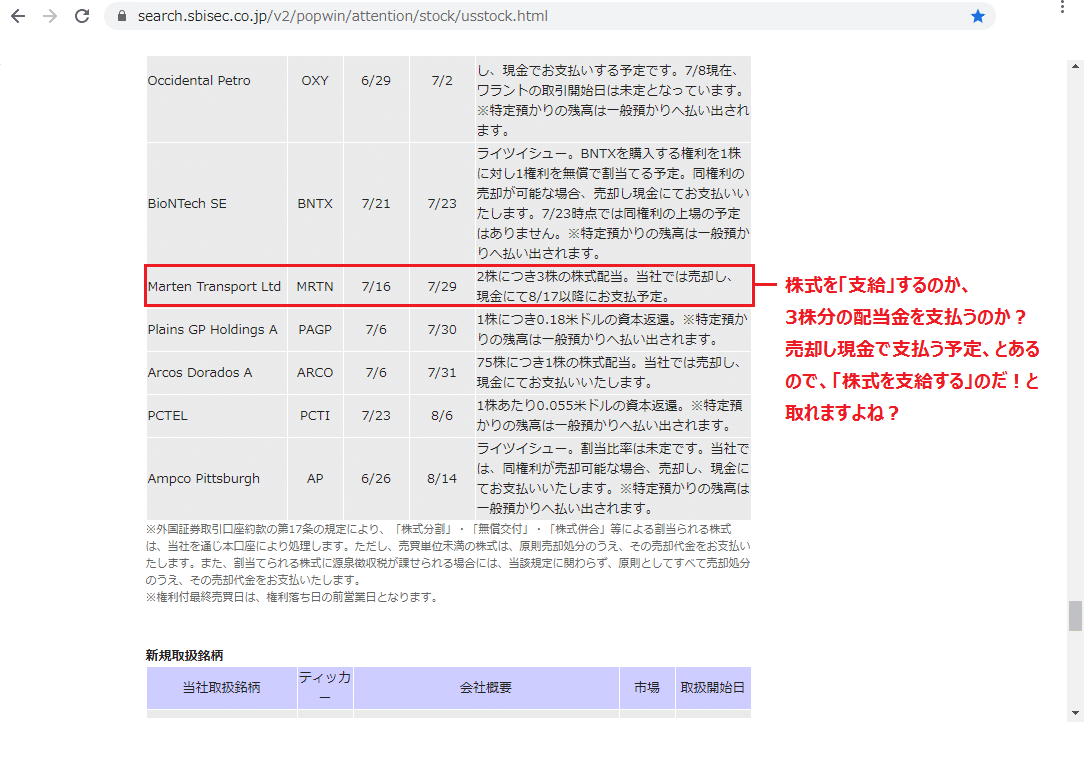
Task: Click the 8/14 date in AP row
Action: (x=442, y=479)
